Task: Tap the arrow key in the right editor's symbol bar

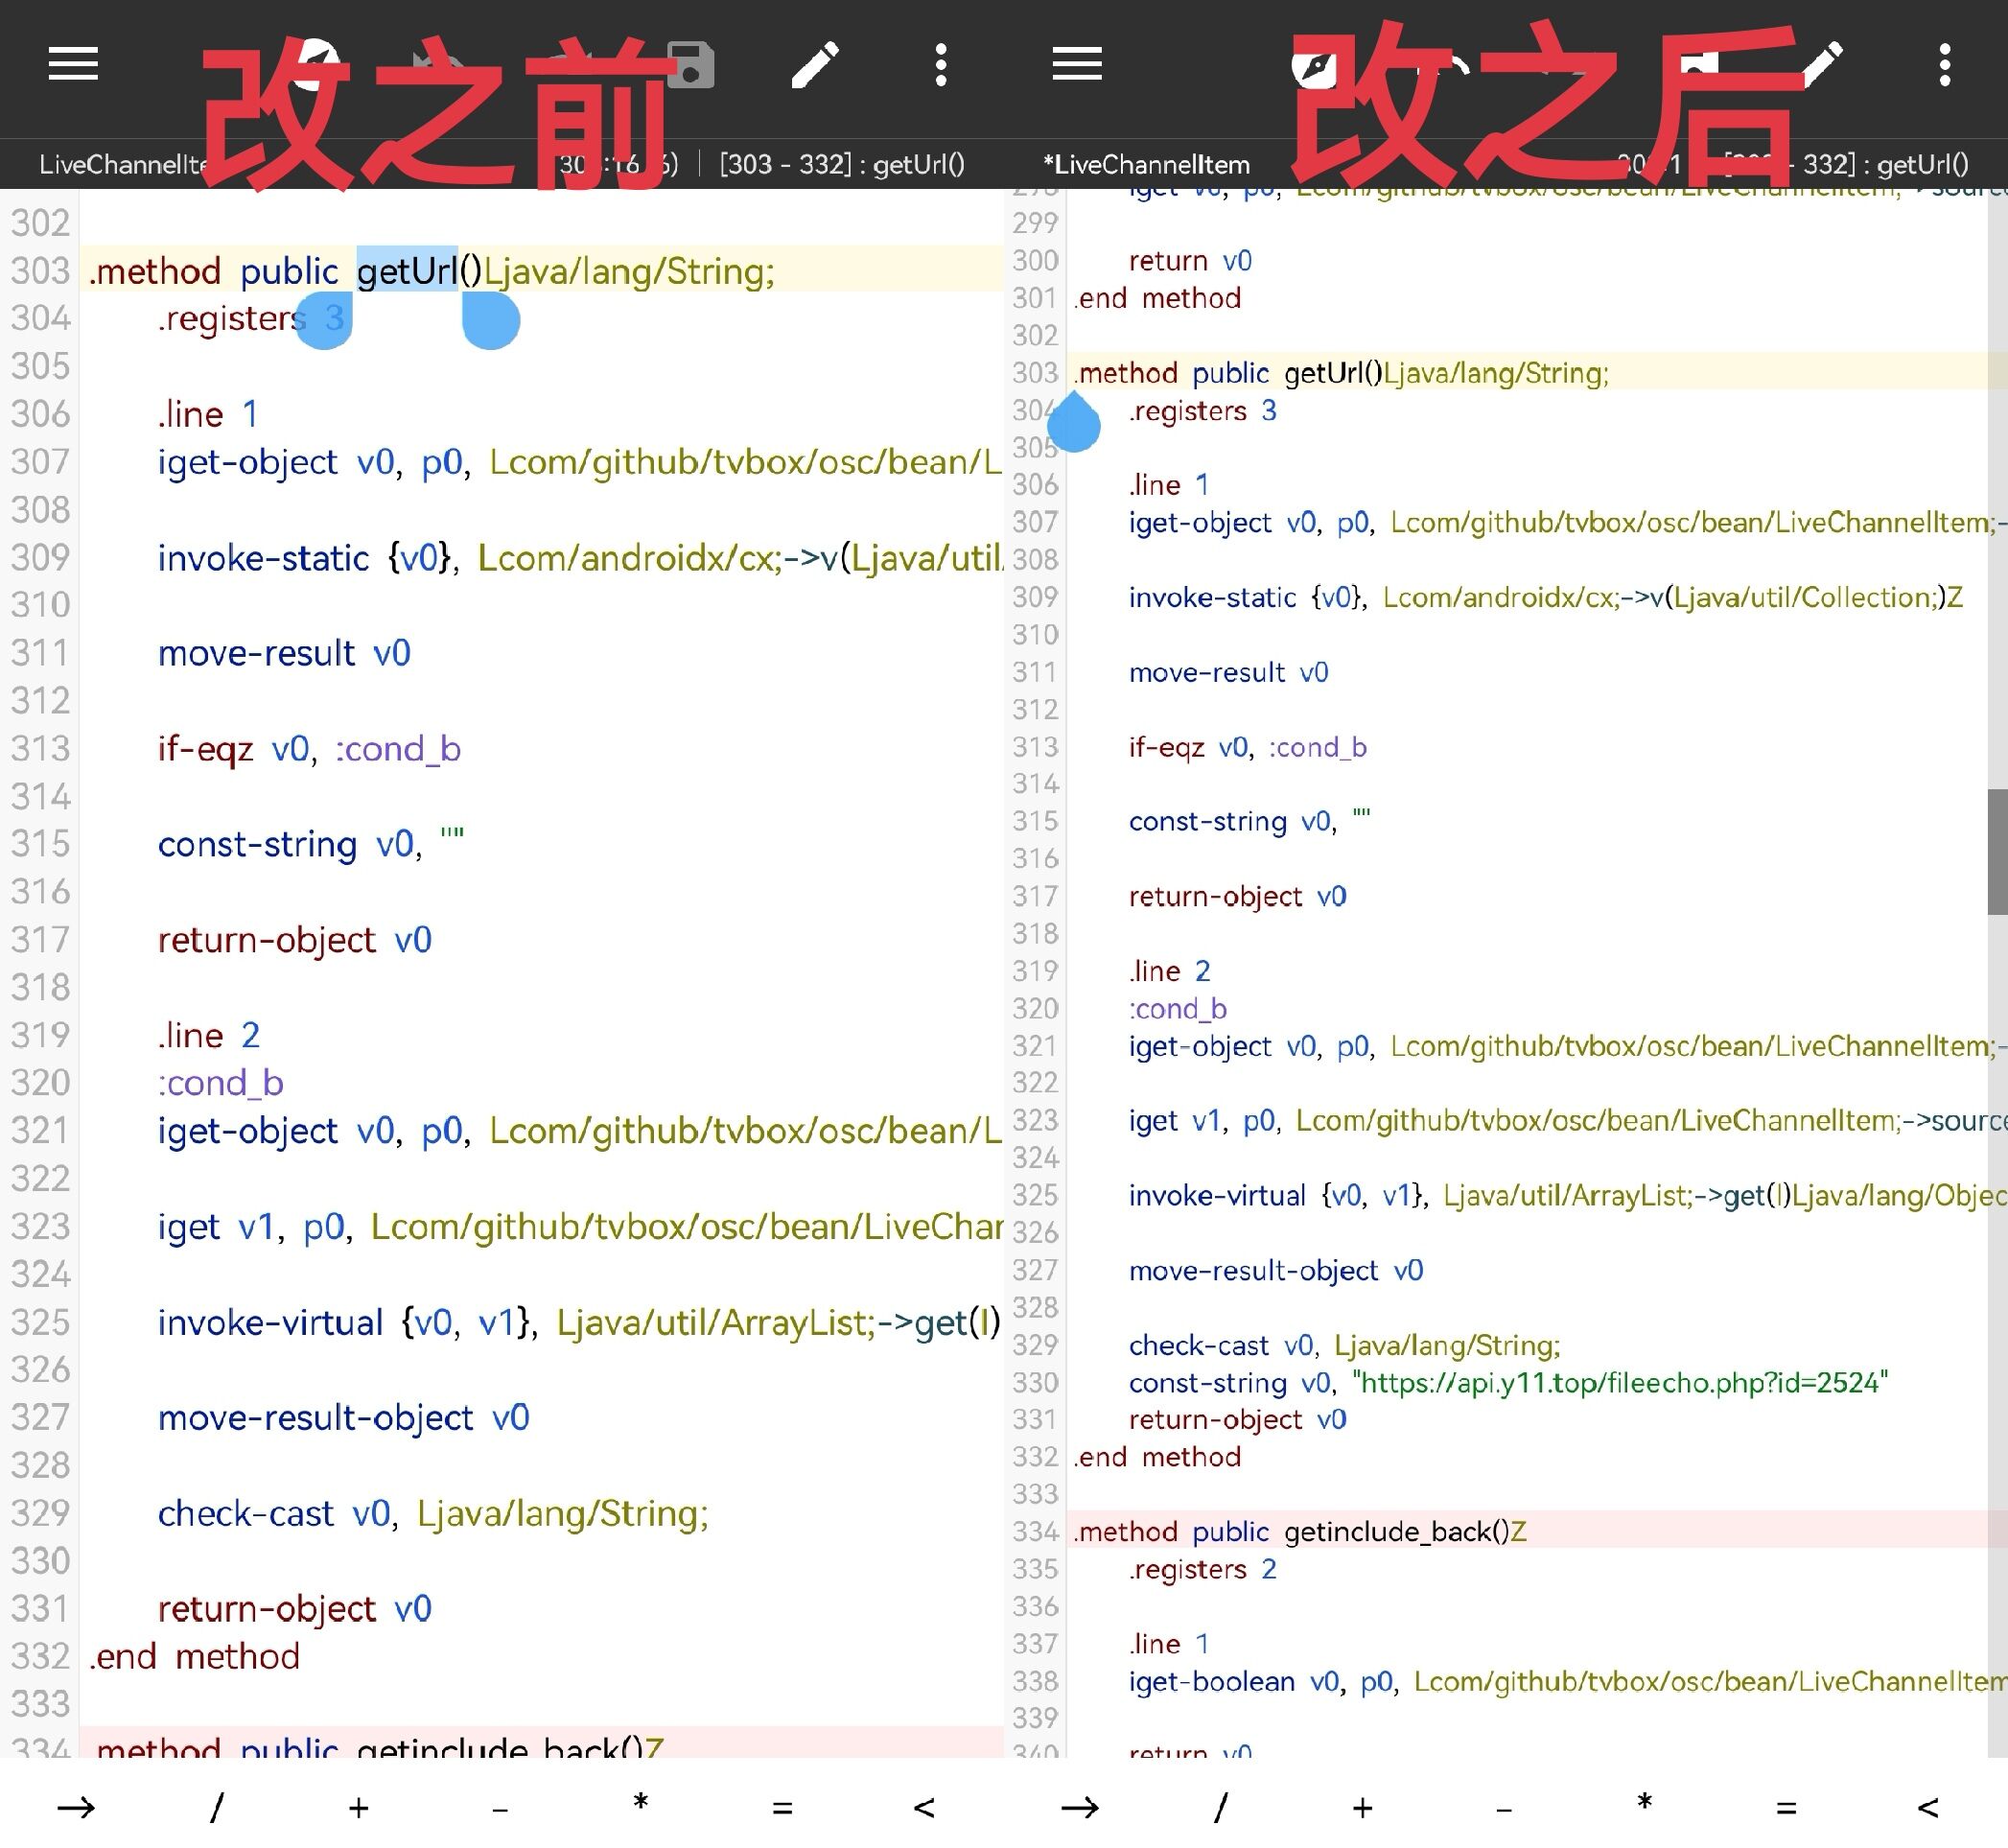Action: coord(1079,1807)
